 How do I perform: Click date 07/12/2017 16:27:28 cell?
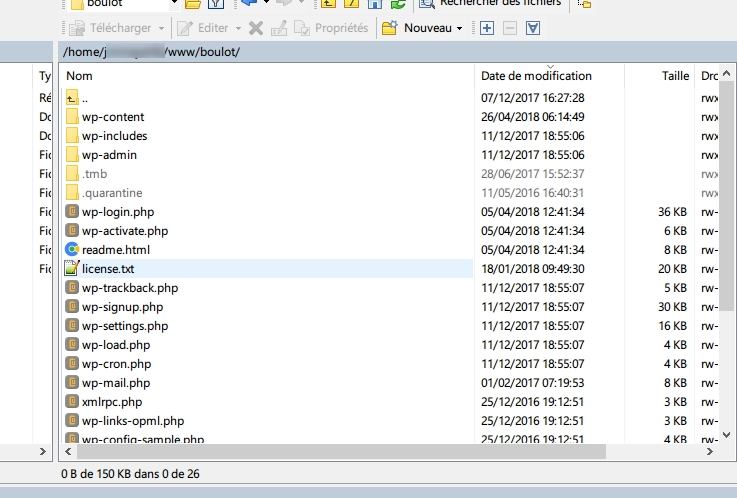tap(533, 98)
